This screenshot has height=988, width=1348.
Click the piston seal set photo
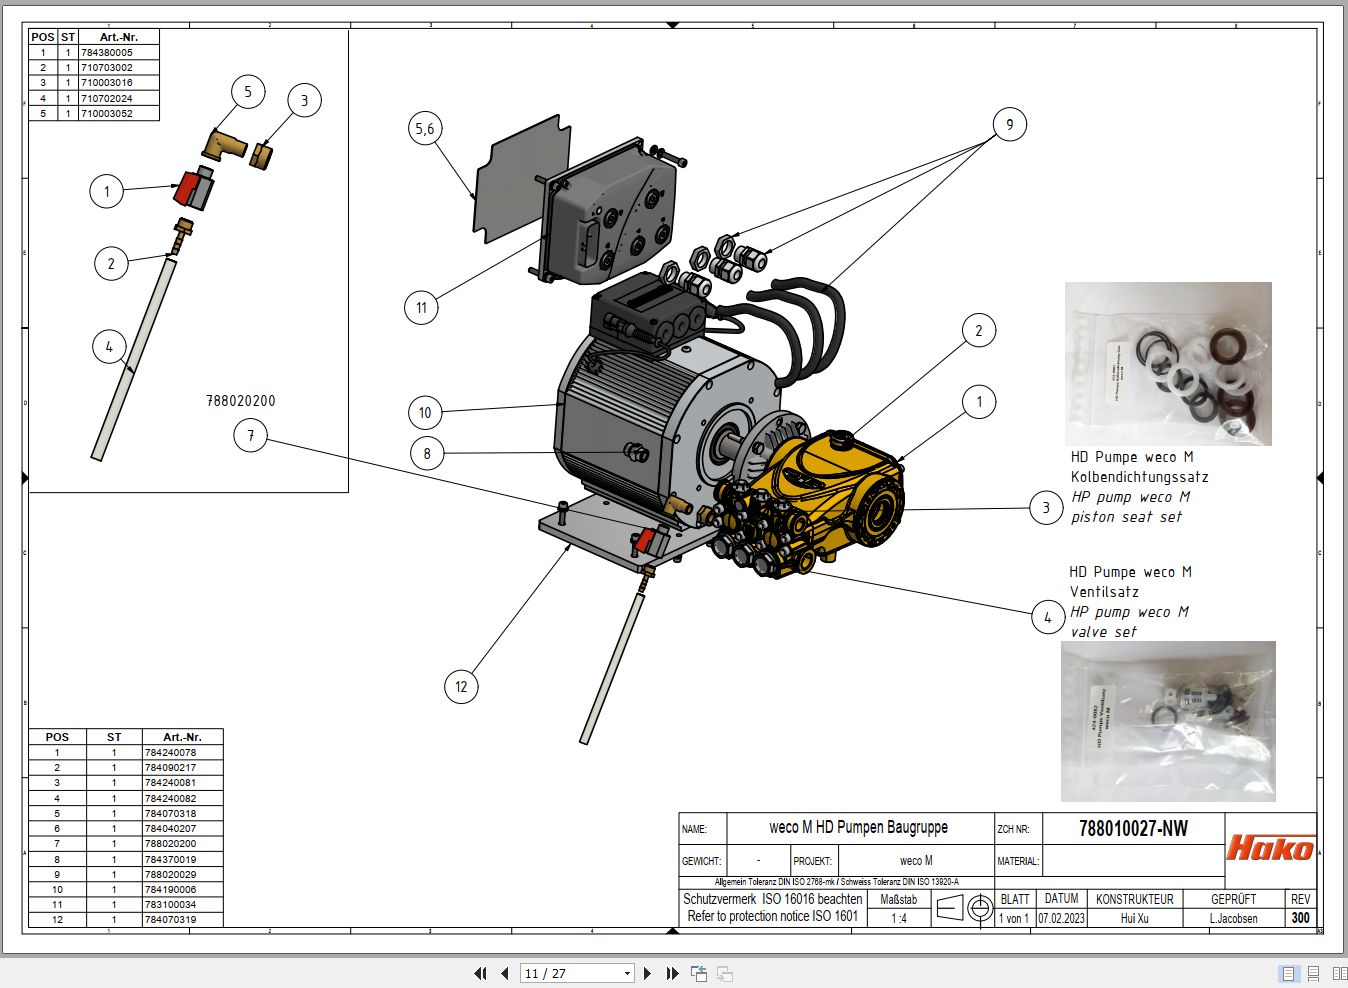click(1168, 364)
